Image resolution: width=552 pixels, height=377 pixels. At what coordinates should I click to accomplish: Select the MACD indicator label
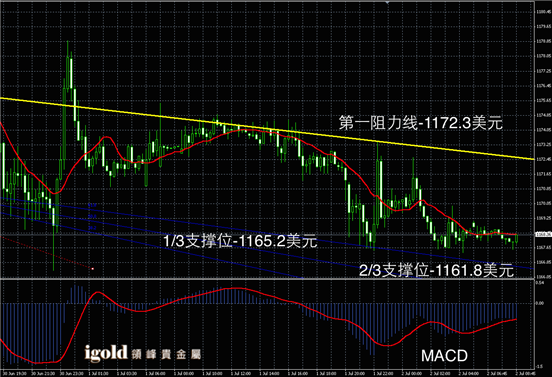point(444,356)
